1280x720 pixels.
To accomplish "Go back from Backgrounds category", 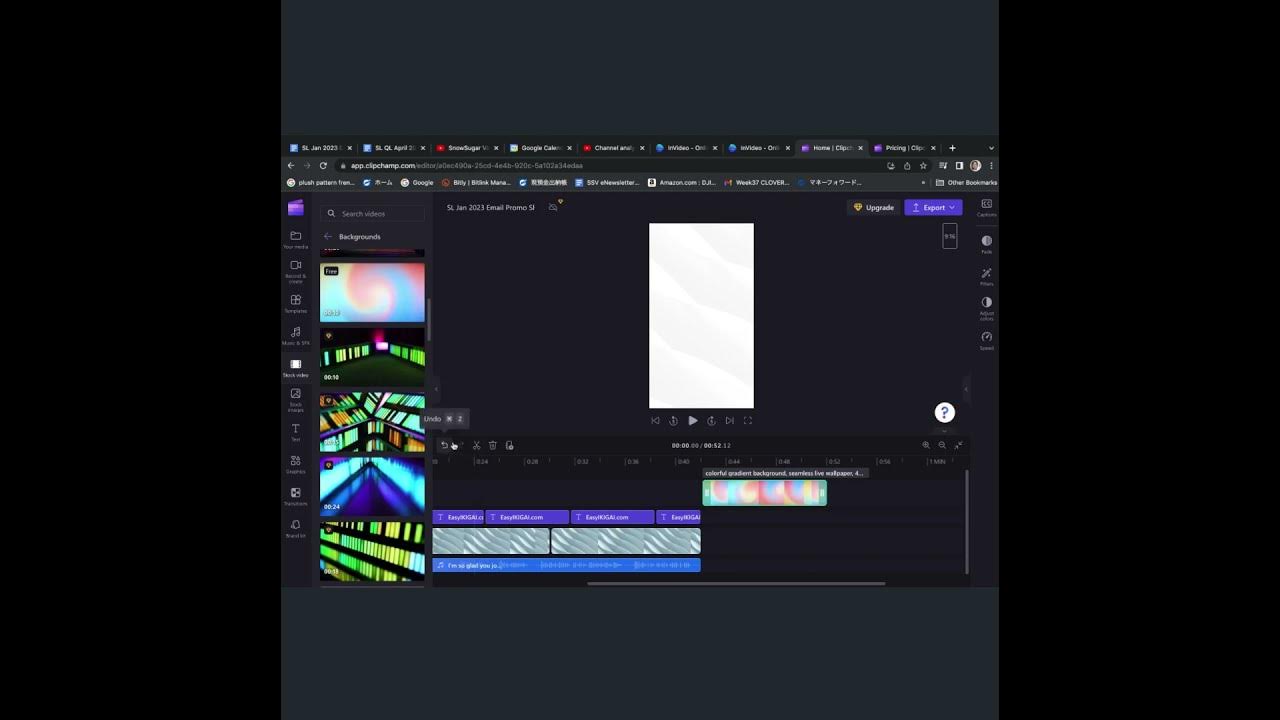I will (327, 237).
